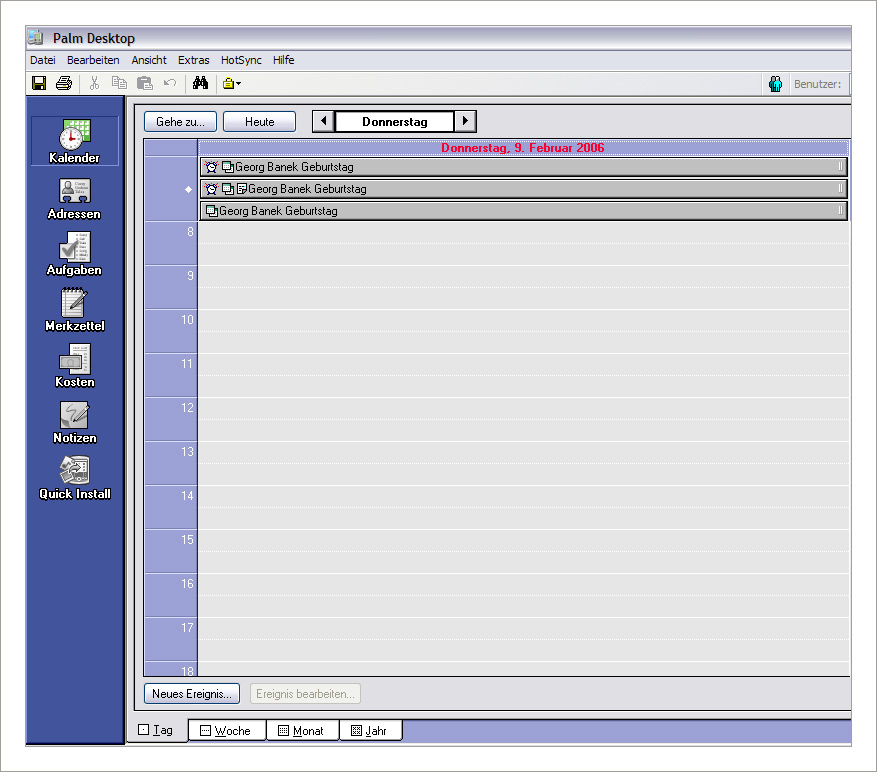Open the Hilfe menu

pyautogui.click(x=284, y=60)
